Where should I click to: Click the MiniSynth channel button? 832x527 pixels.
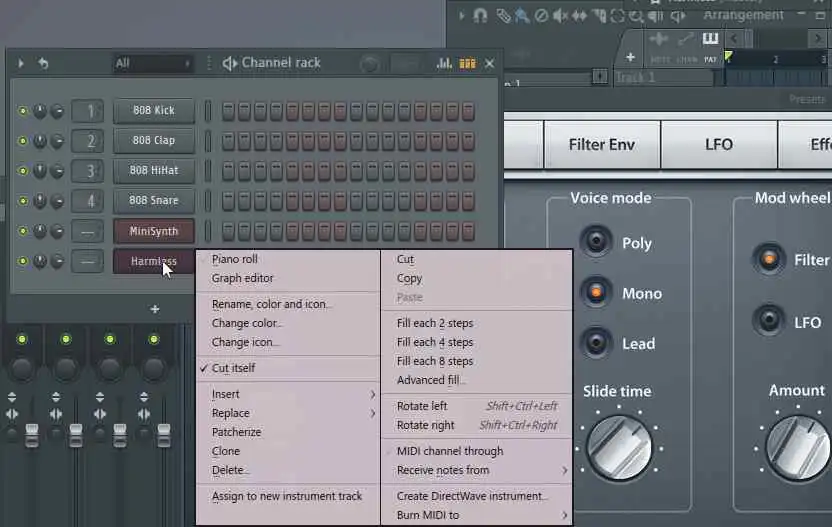click(x=154, y=231)
